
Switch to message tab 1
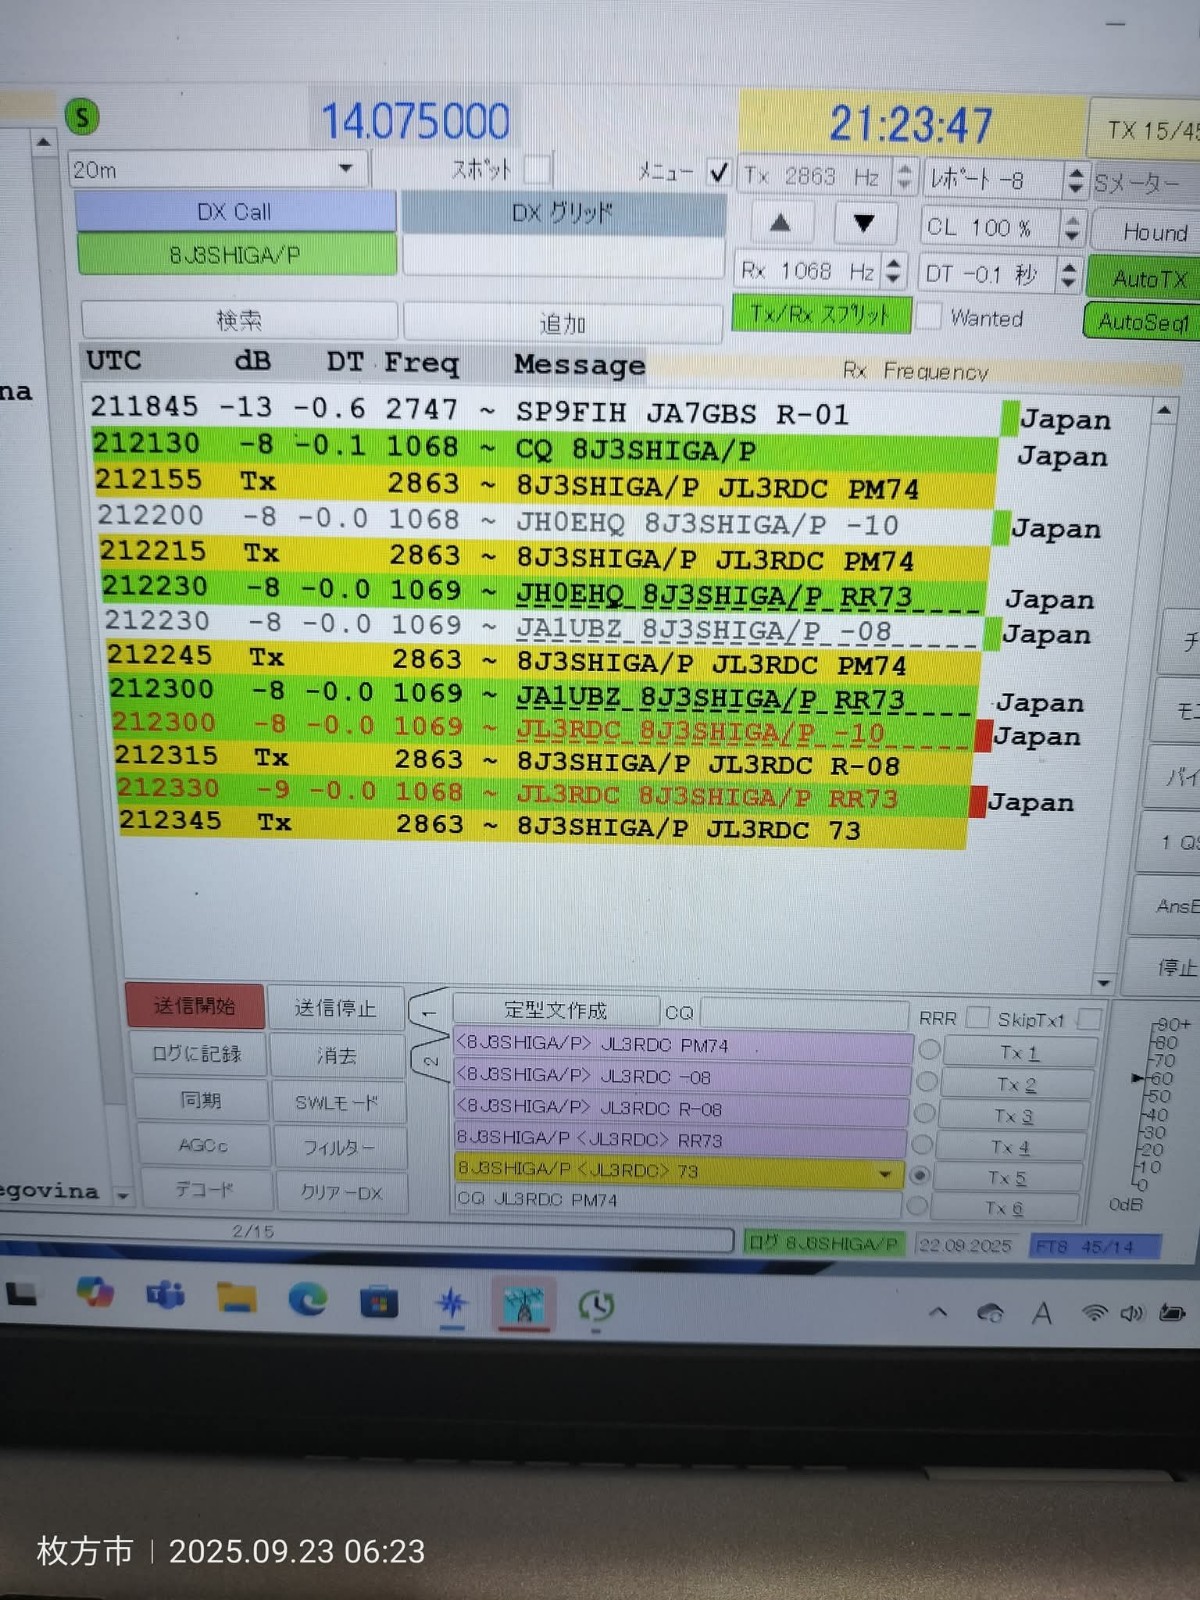(x=428, y=1012)
